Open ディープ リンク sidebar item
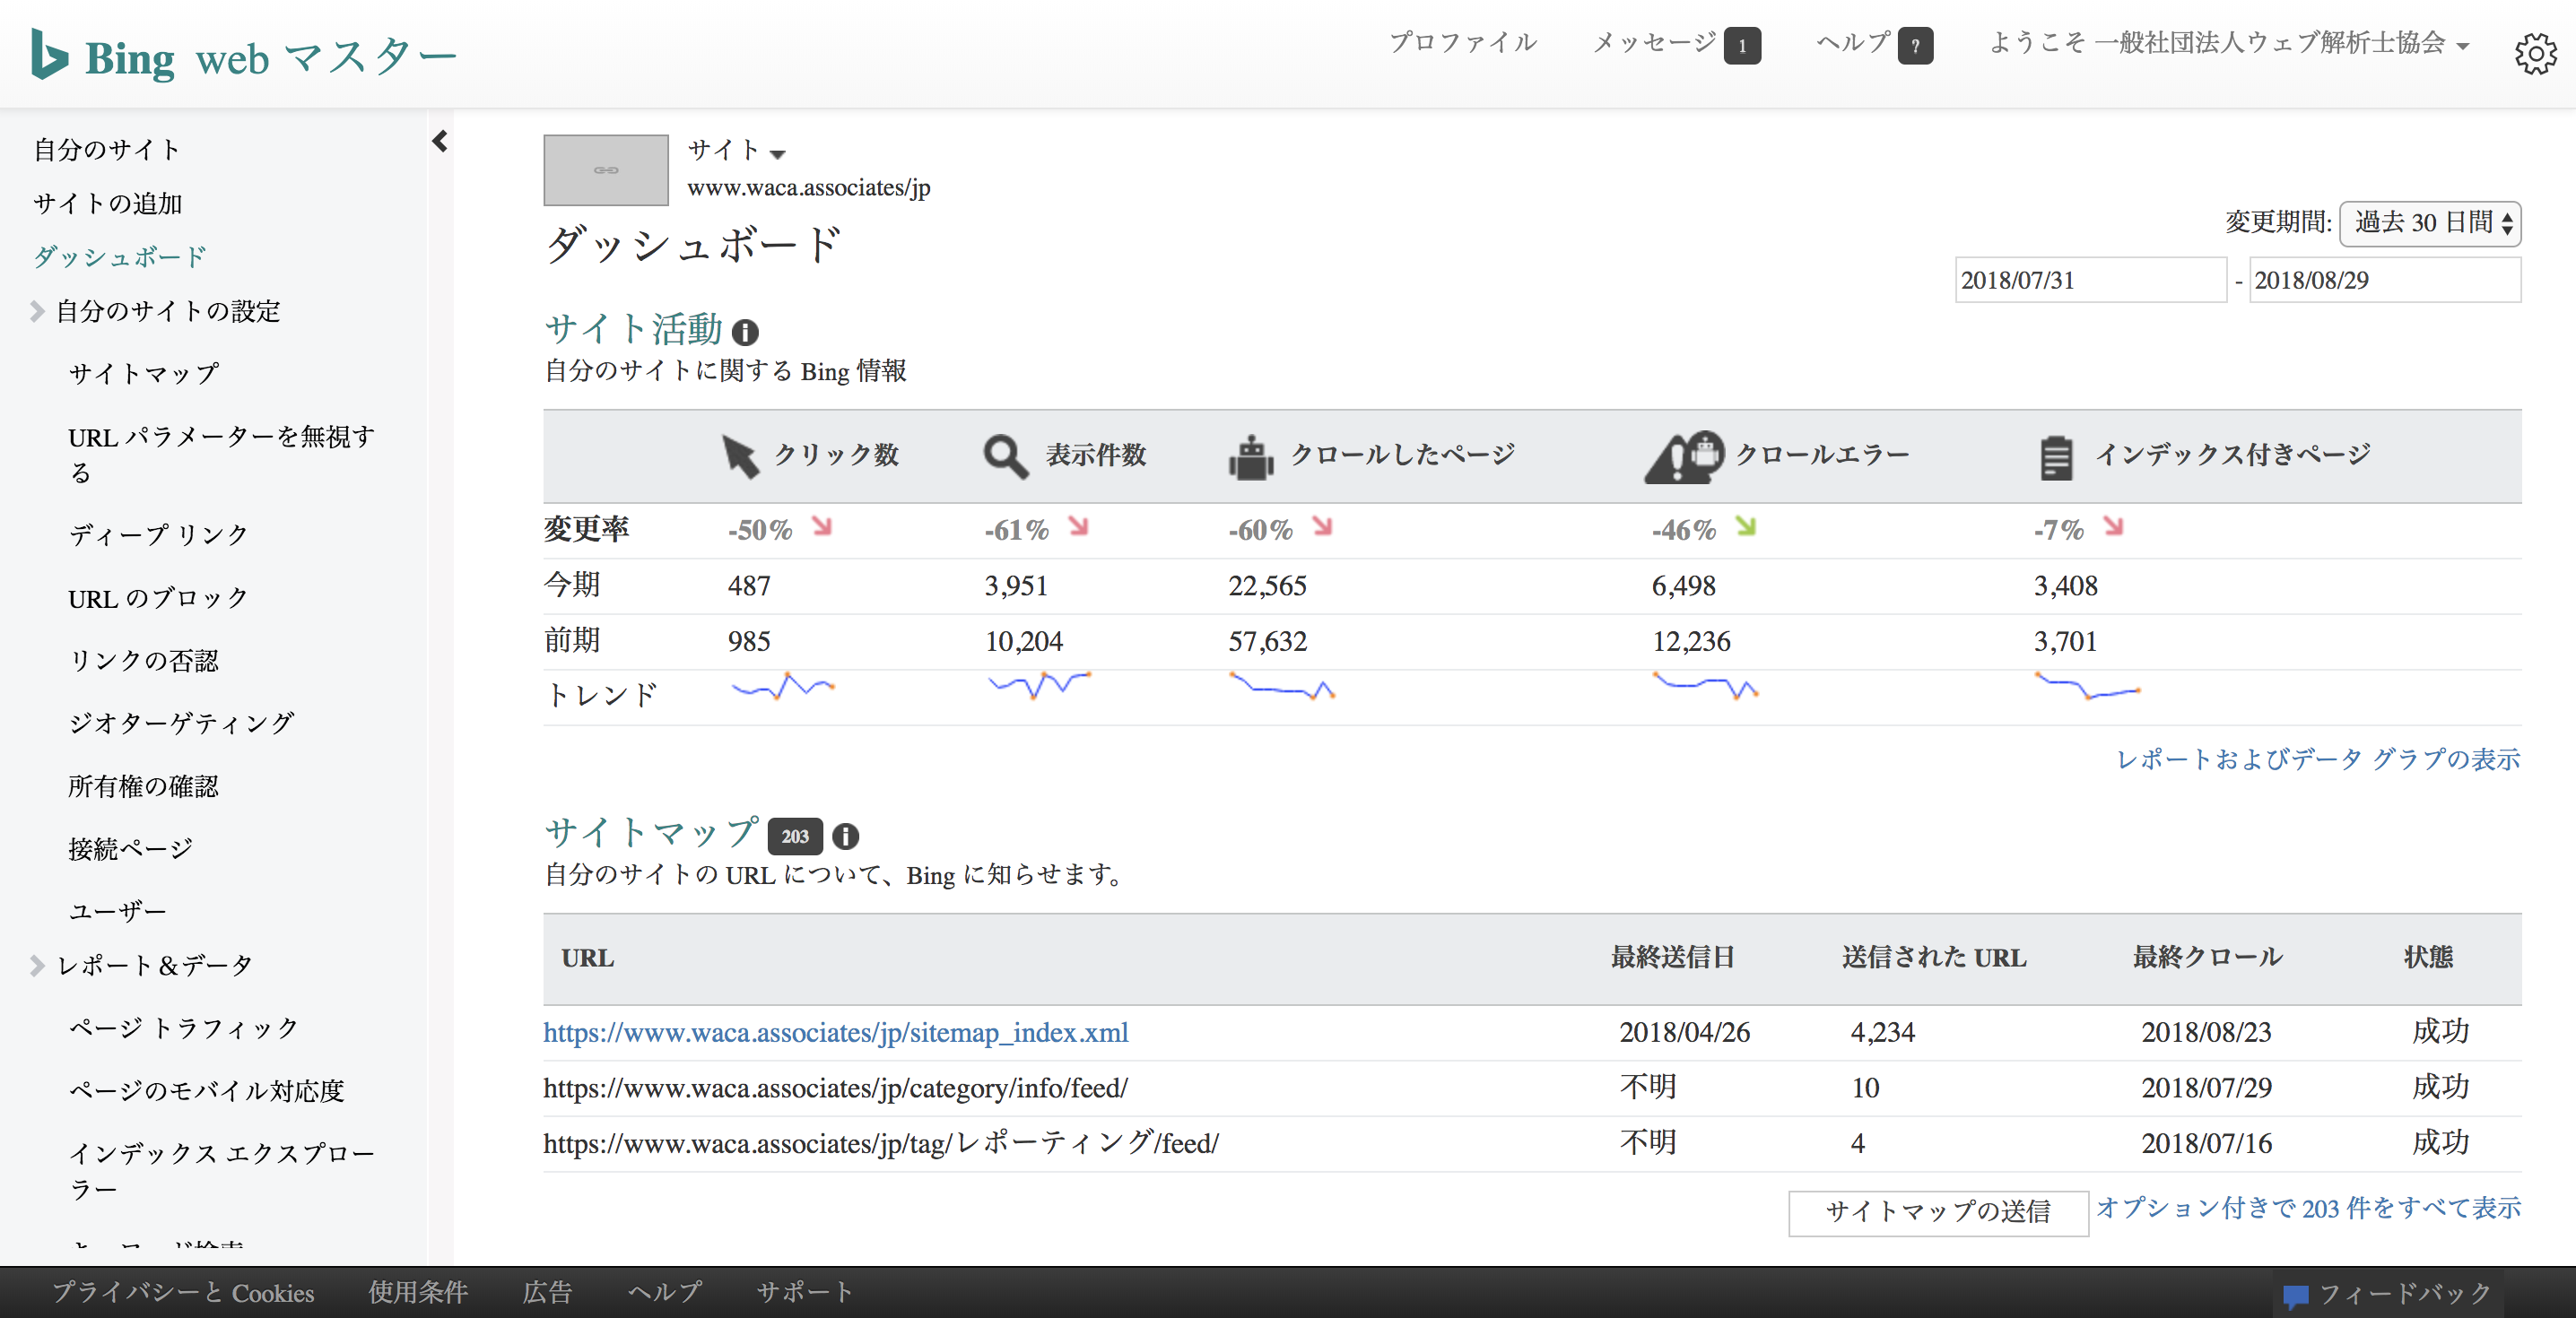The image size is (2576, 1318). pos(158,535)
